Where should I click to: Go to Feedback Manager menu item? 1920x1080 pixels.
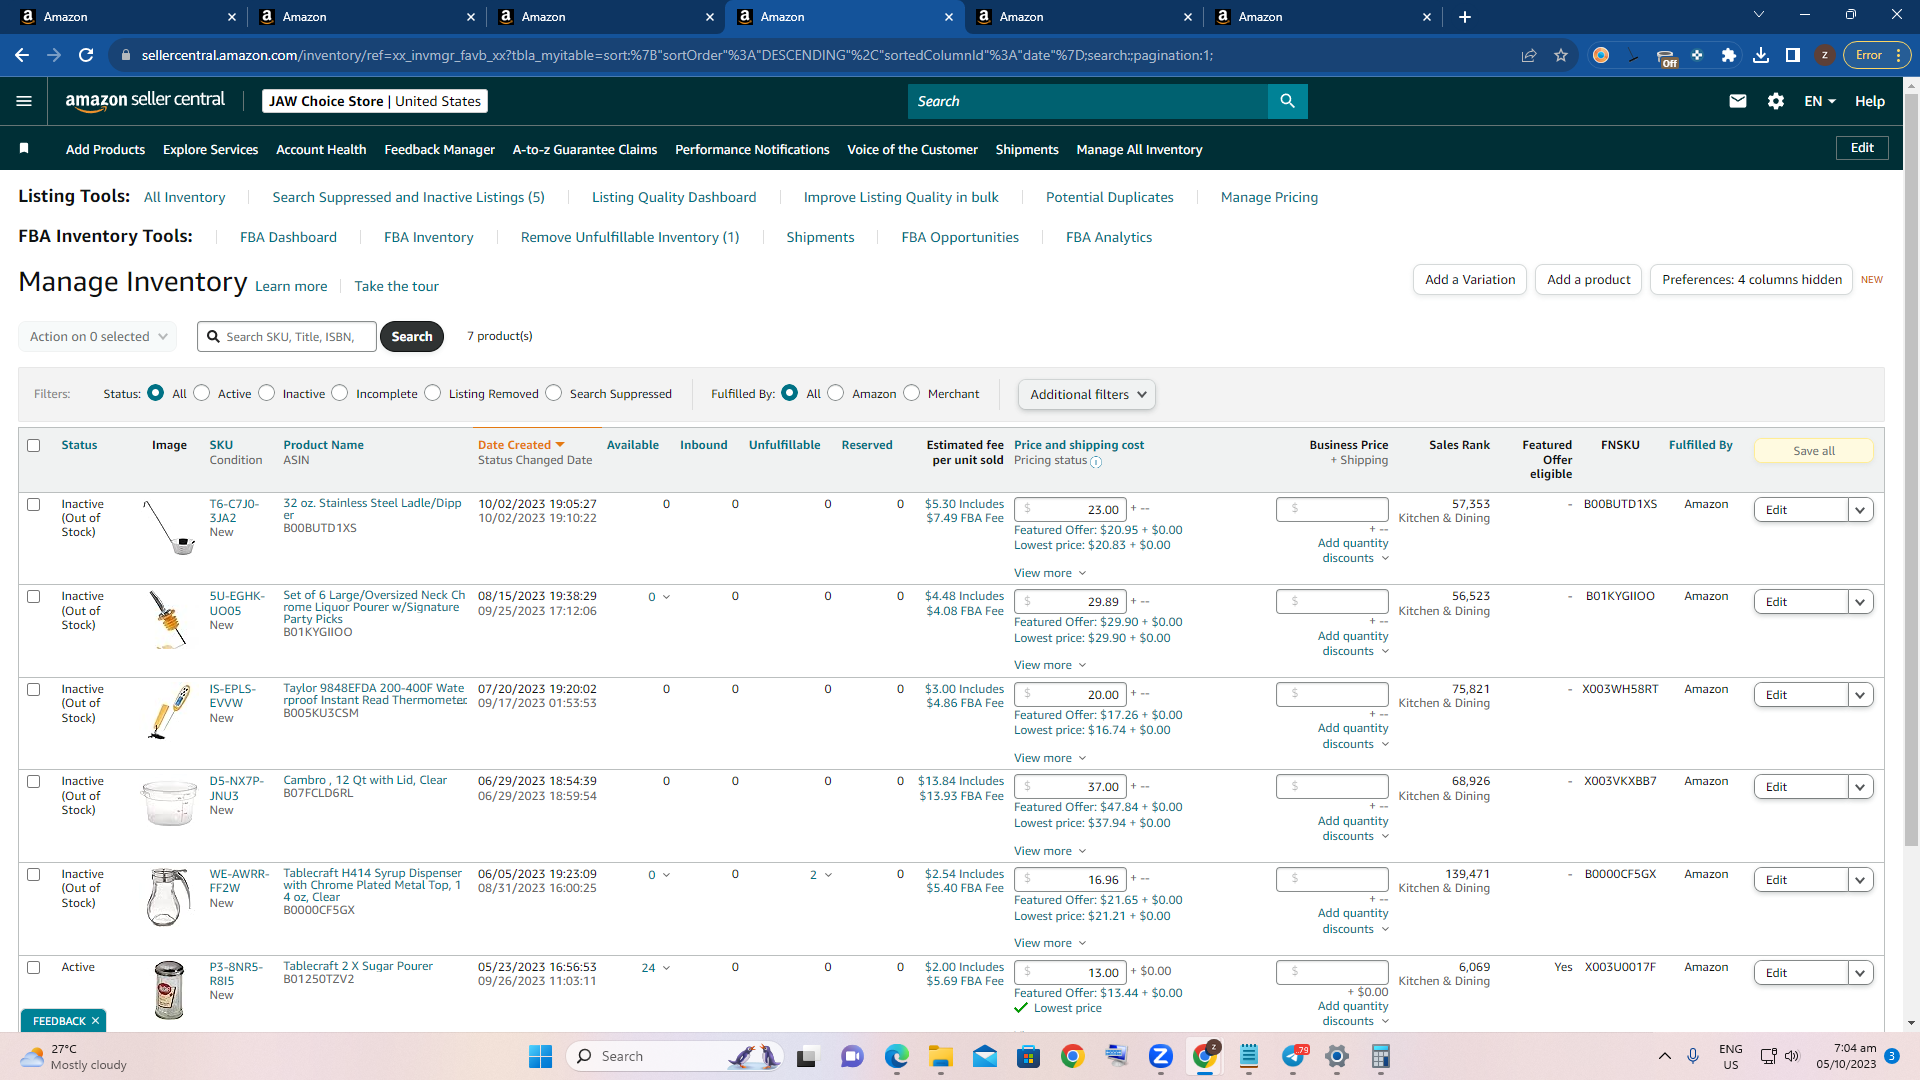440,149
